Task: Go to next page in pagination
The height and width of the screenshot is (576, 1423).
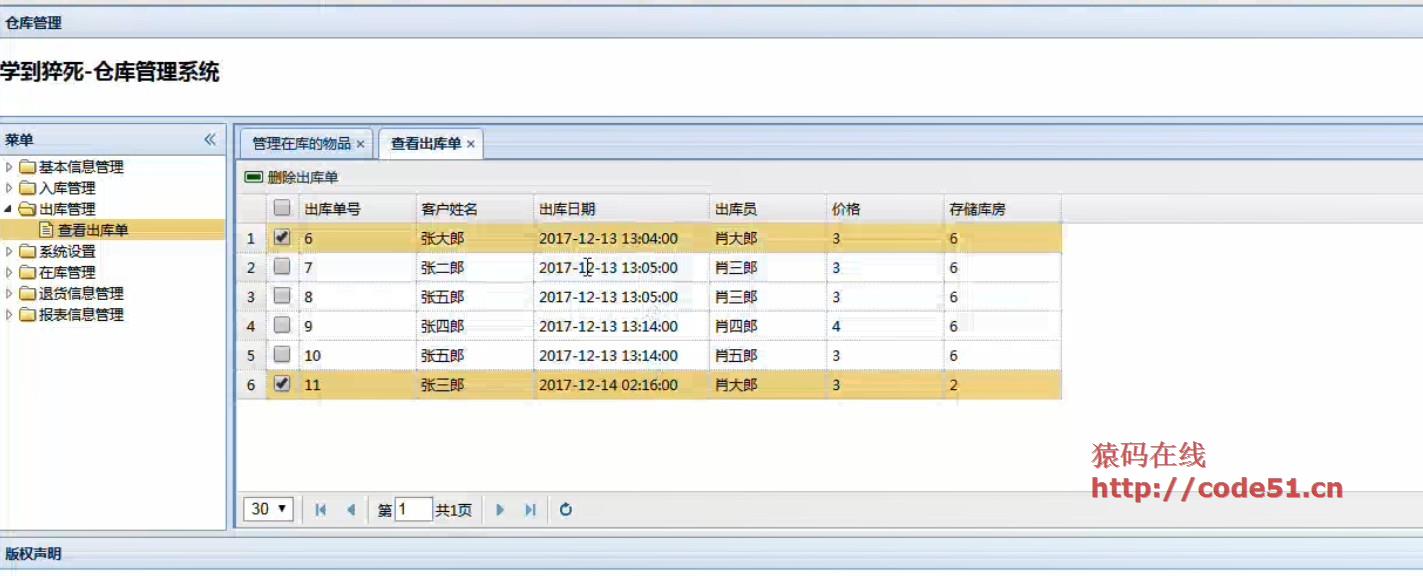Action: pos(500,510)
